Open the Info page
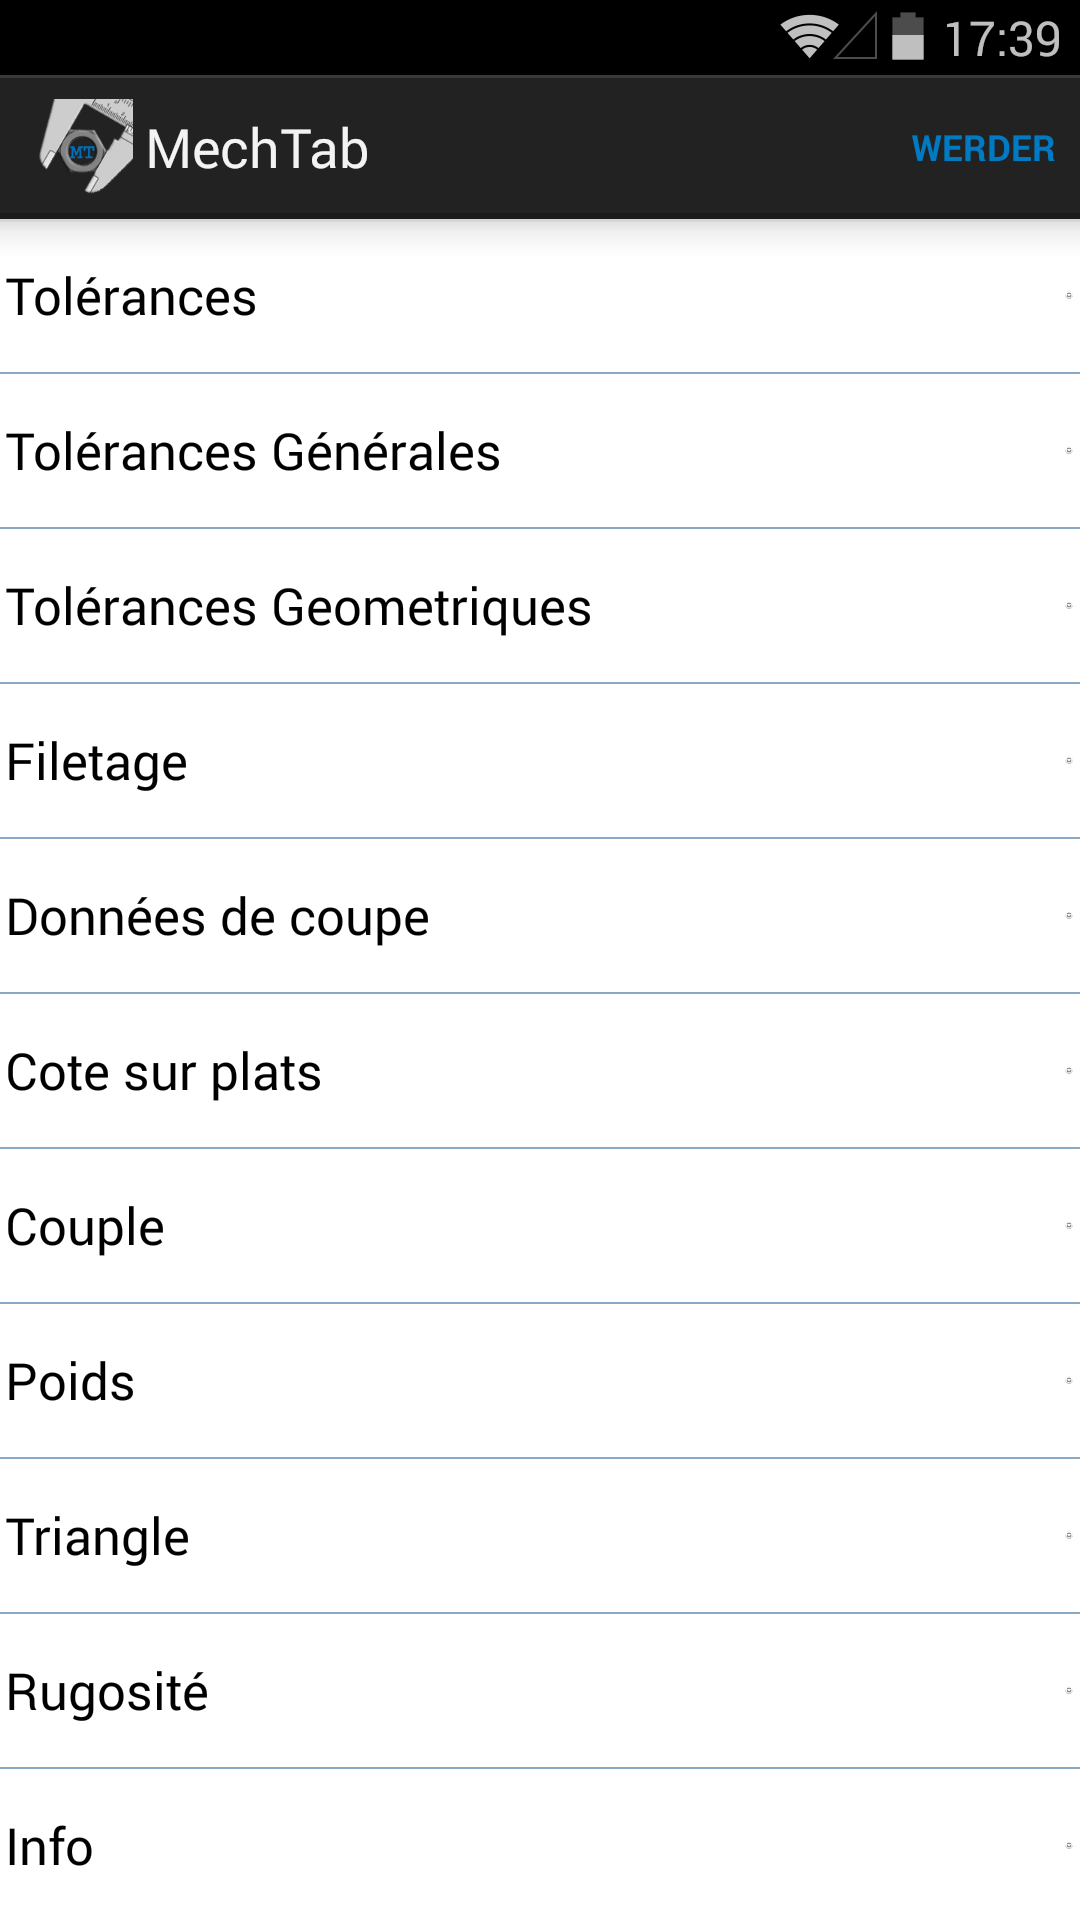The height and width of the screenshot is (1920, 1080). point(540,1845)
